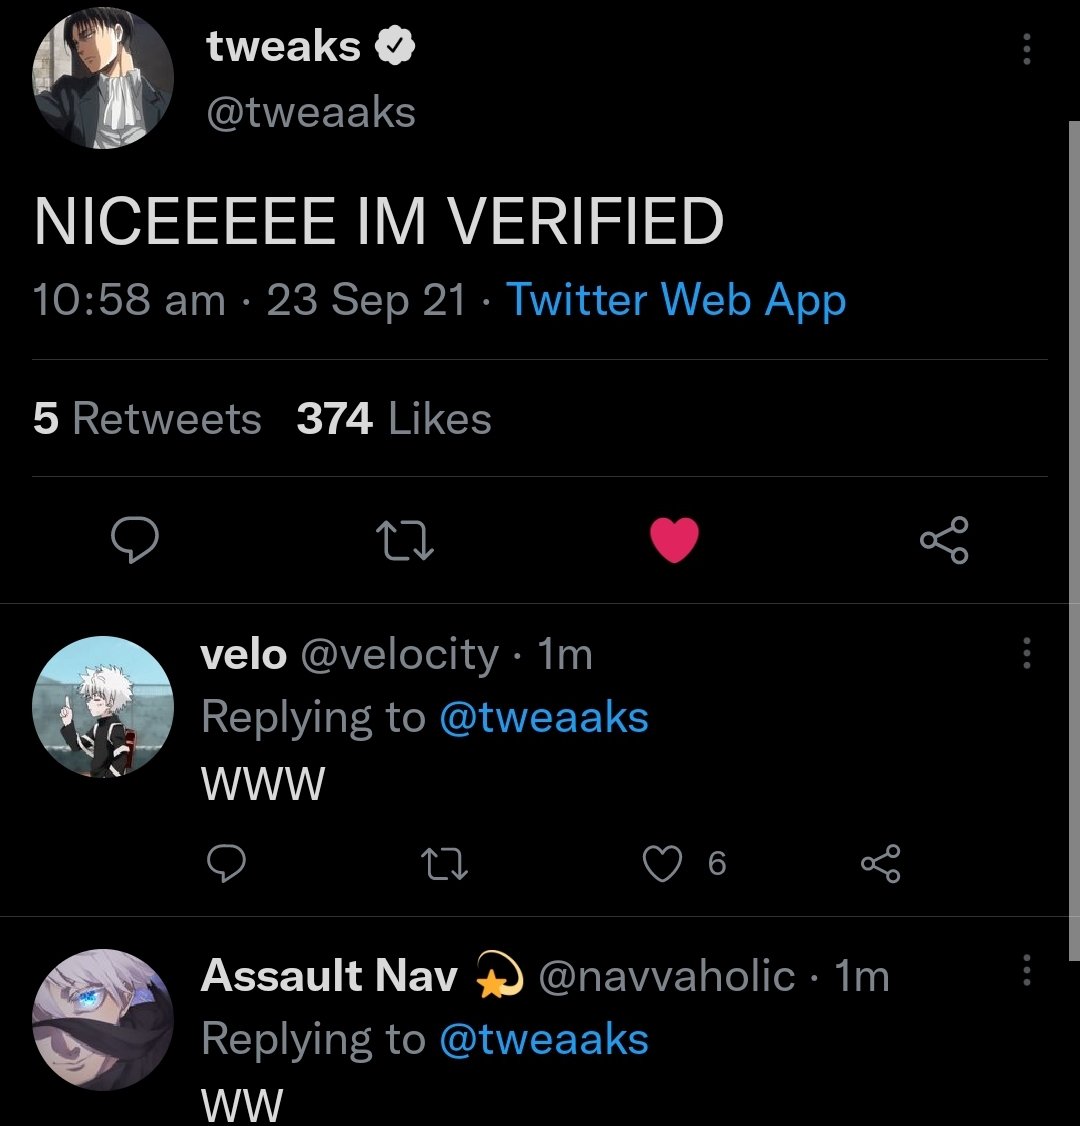Image resolution: width=1080 pixels, height=1126 pixels.
Task: Open velo's profile avatar
Action: (x=103, y=706)
